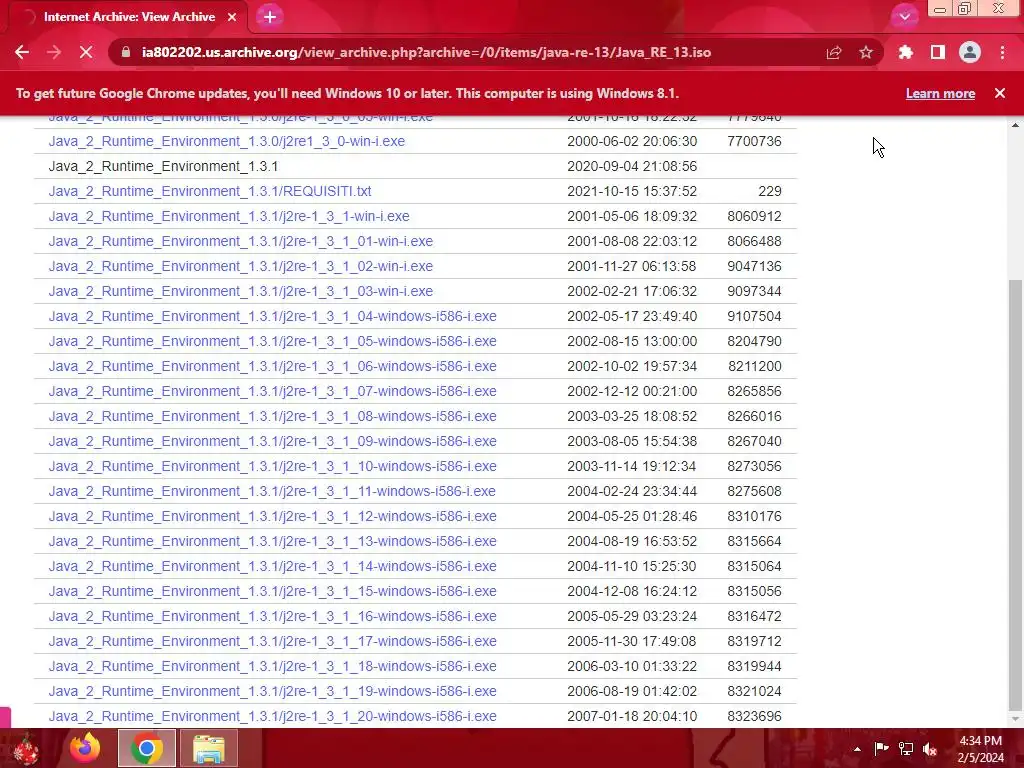Select the date 2001-05-06 18:09:32
This screenshot has height=768, width=1024.
tap(632, 216)
